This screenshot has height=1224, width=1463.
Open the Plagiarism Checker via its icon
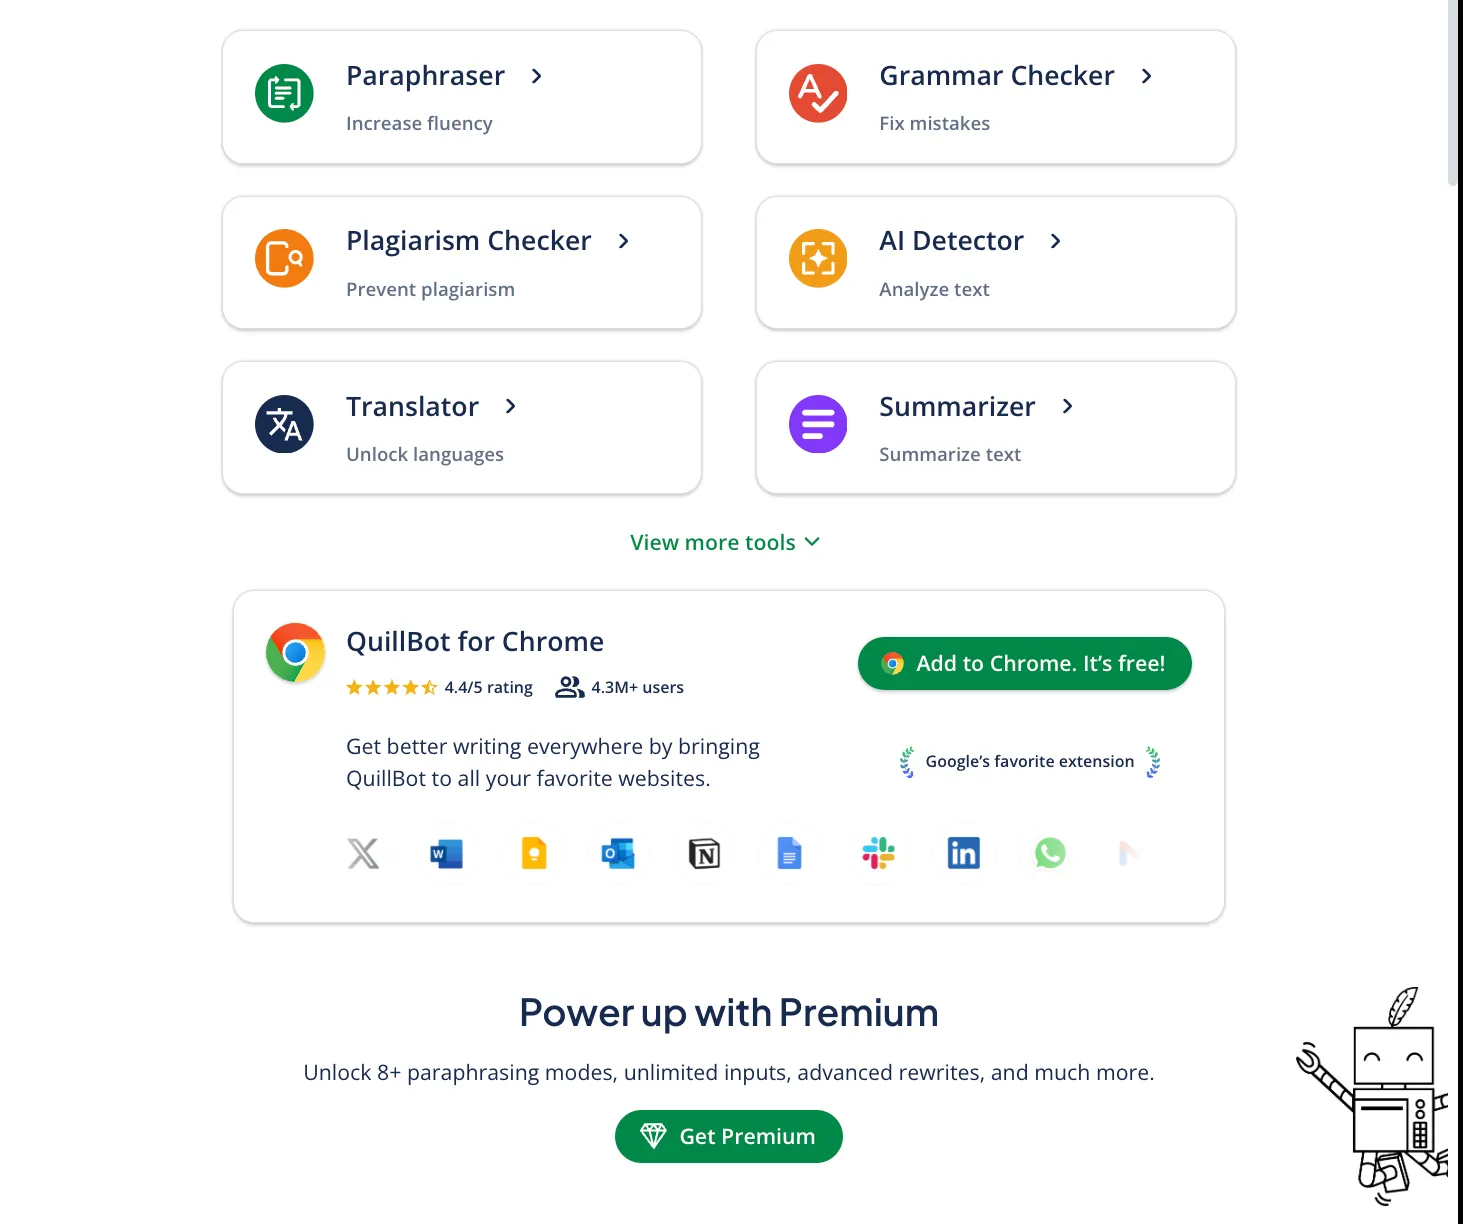pyautogui.click(x=283, y=259)
